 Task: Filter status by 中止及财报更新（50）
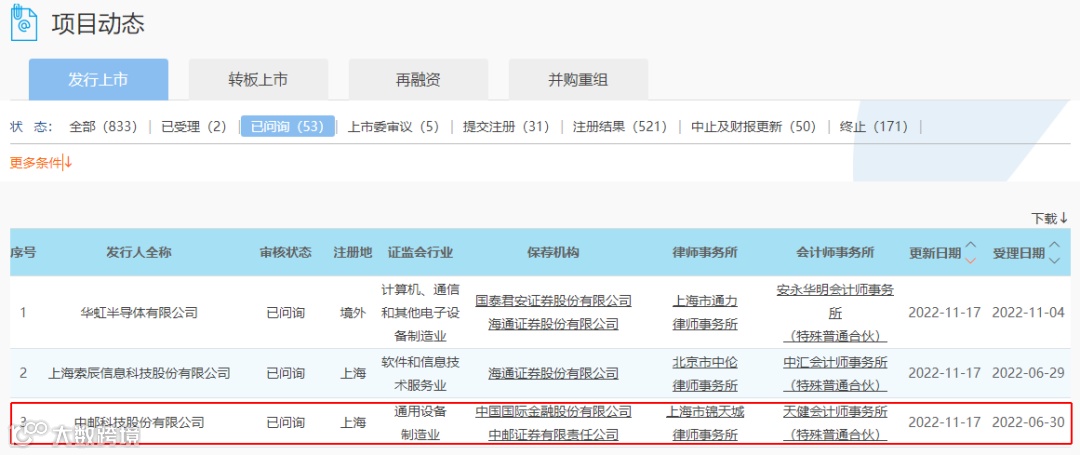click(753, 127)
